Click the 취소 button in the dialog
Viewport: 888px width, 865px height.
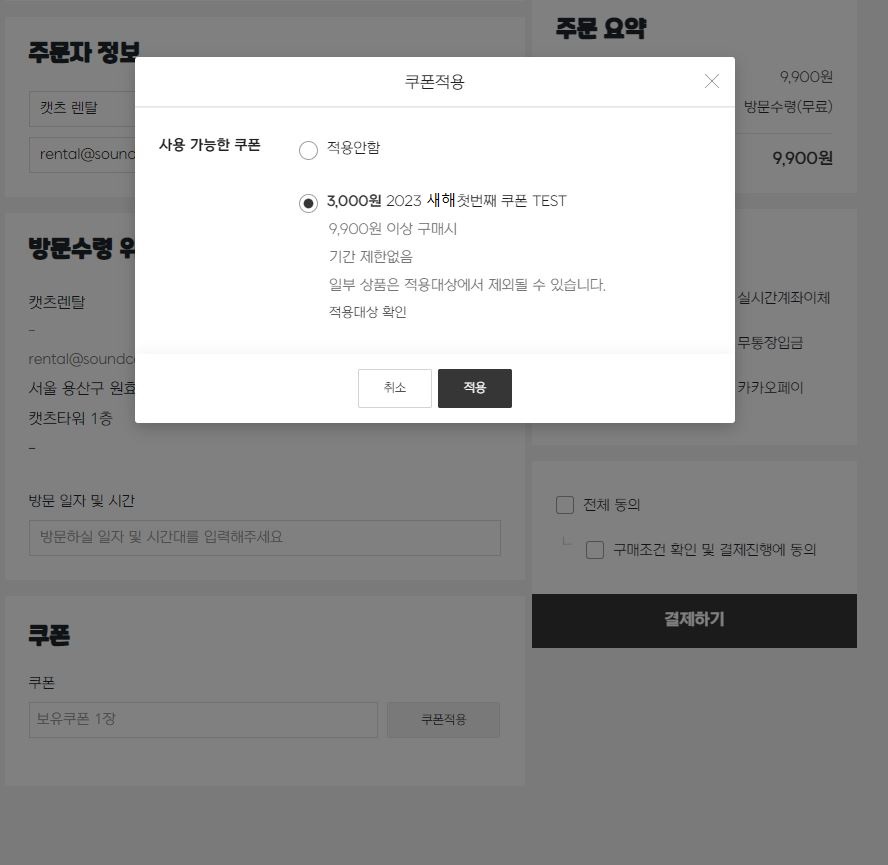[395, 388]
